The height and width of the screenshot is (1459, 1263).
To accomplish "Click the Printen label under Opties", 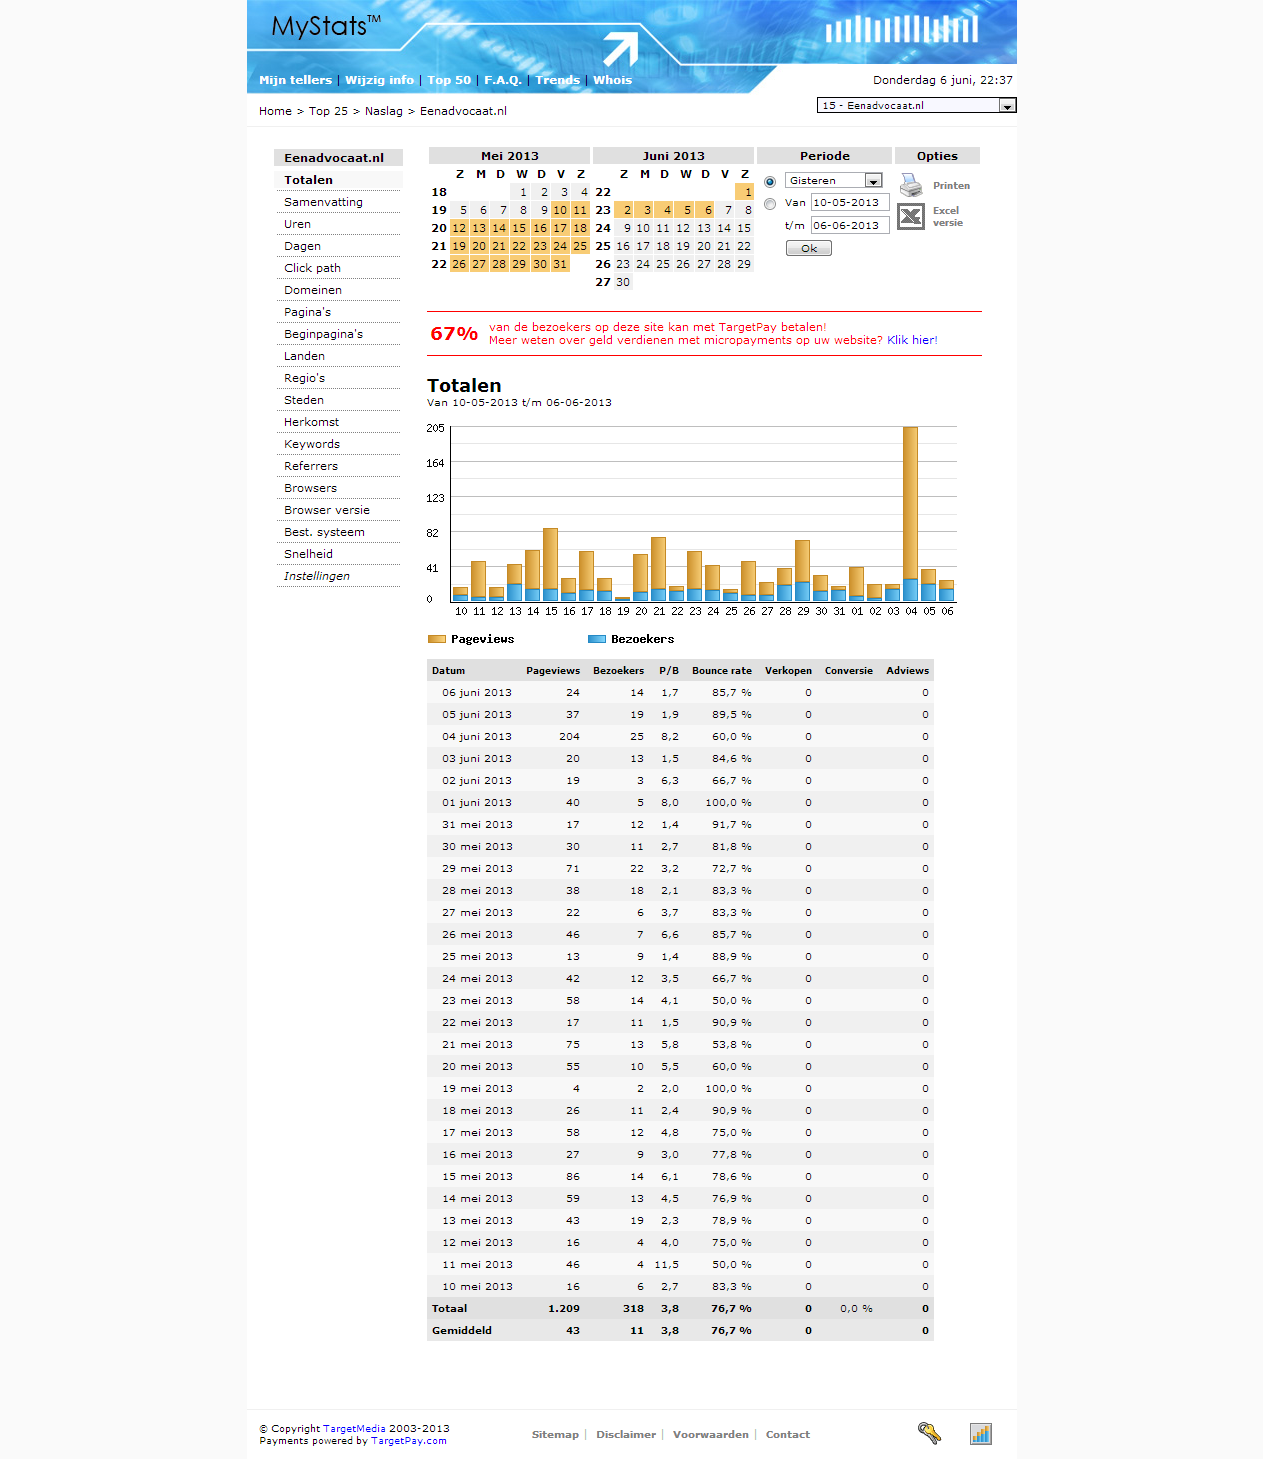I will pyautogui.click(x=951, y=186).
